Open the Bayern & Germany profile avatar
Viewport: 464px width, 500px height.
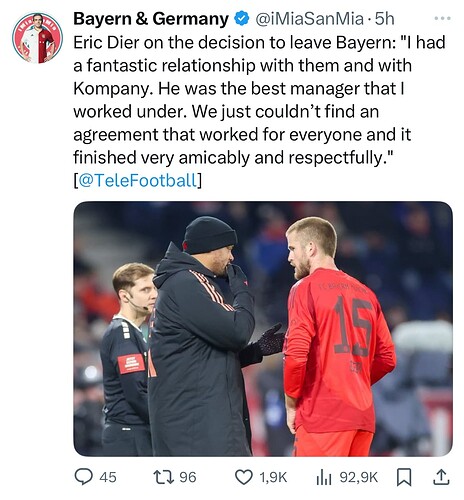point(37,38)
